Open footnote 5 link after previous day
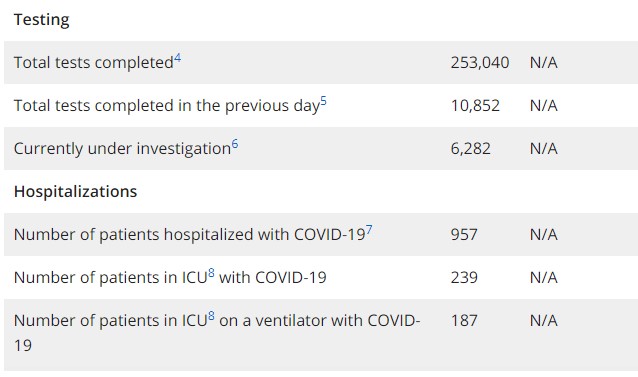 click(323, 101)
